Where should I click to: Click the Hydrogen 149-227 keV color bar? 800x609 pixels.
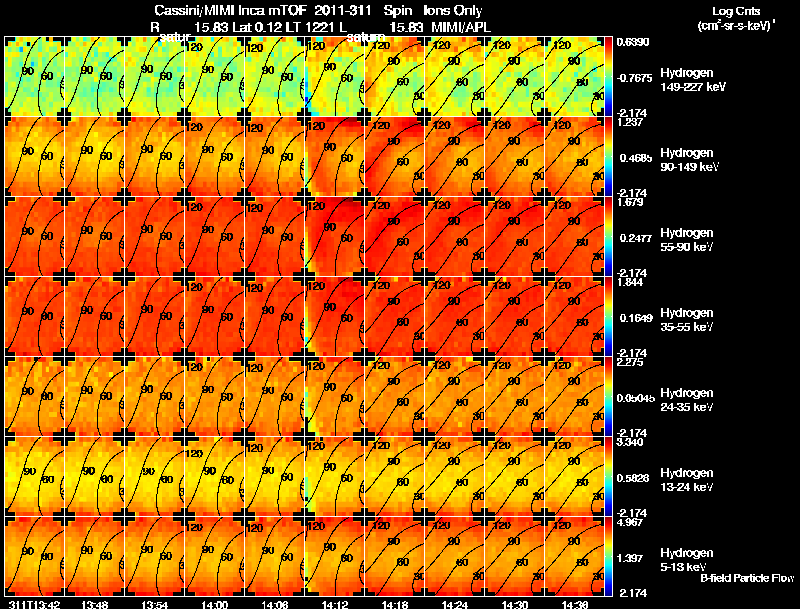[x=608, y=76]
